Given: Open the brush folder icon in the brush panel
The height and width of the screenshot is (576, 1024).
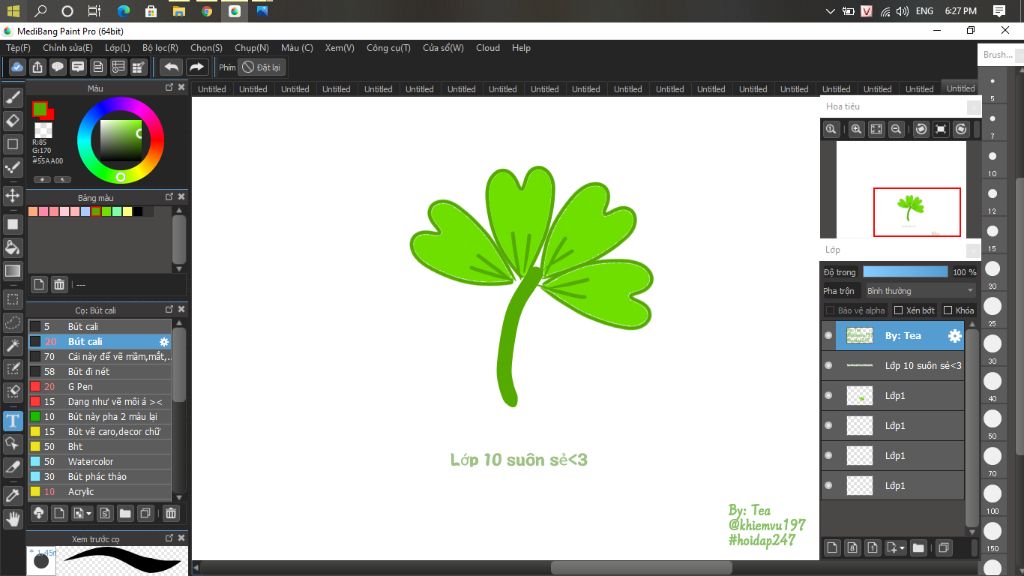Looking at the screenshot, I should tap(125, 513).
